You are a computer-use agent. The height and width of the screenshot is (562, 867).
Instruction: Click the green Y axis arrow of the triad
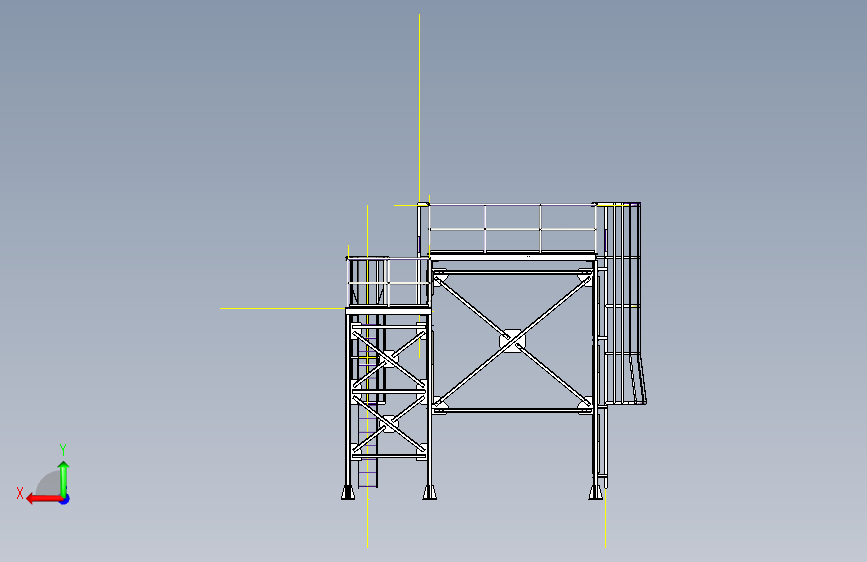pyautogui.click(x=64, y=479)
